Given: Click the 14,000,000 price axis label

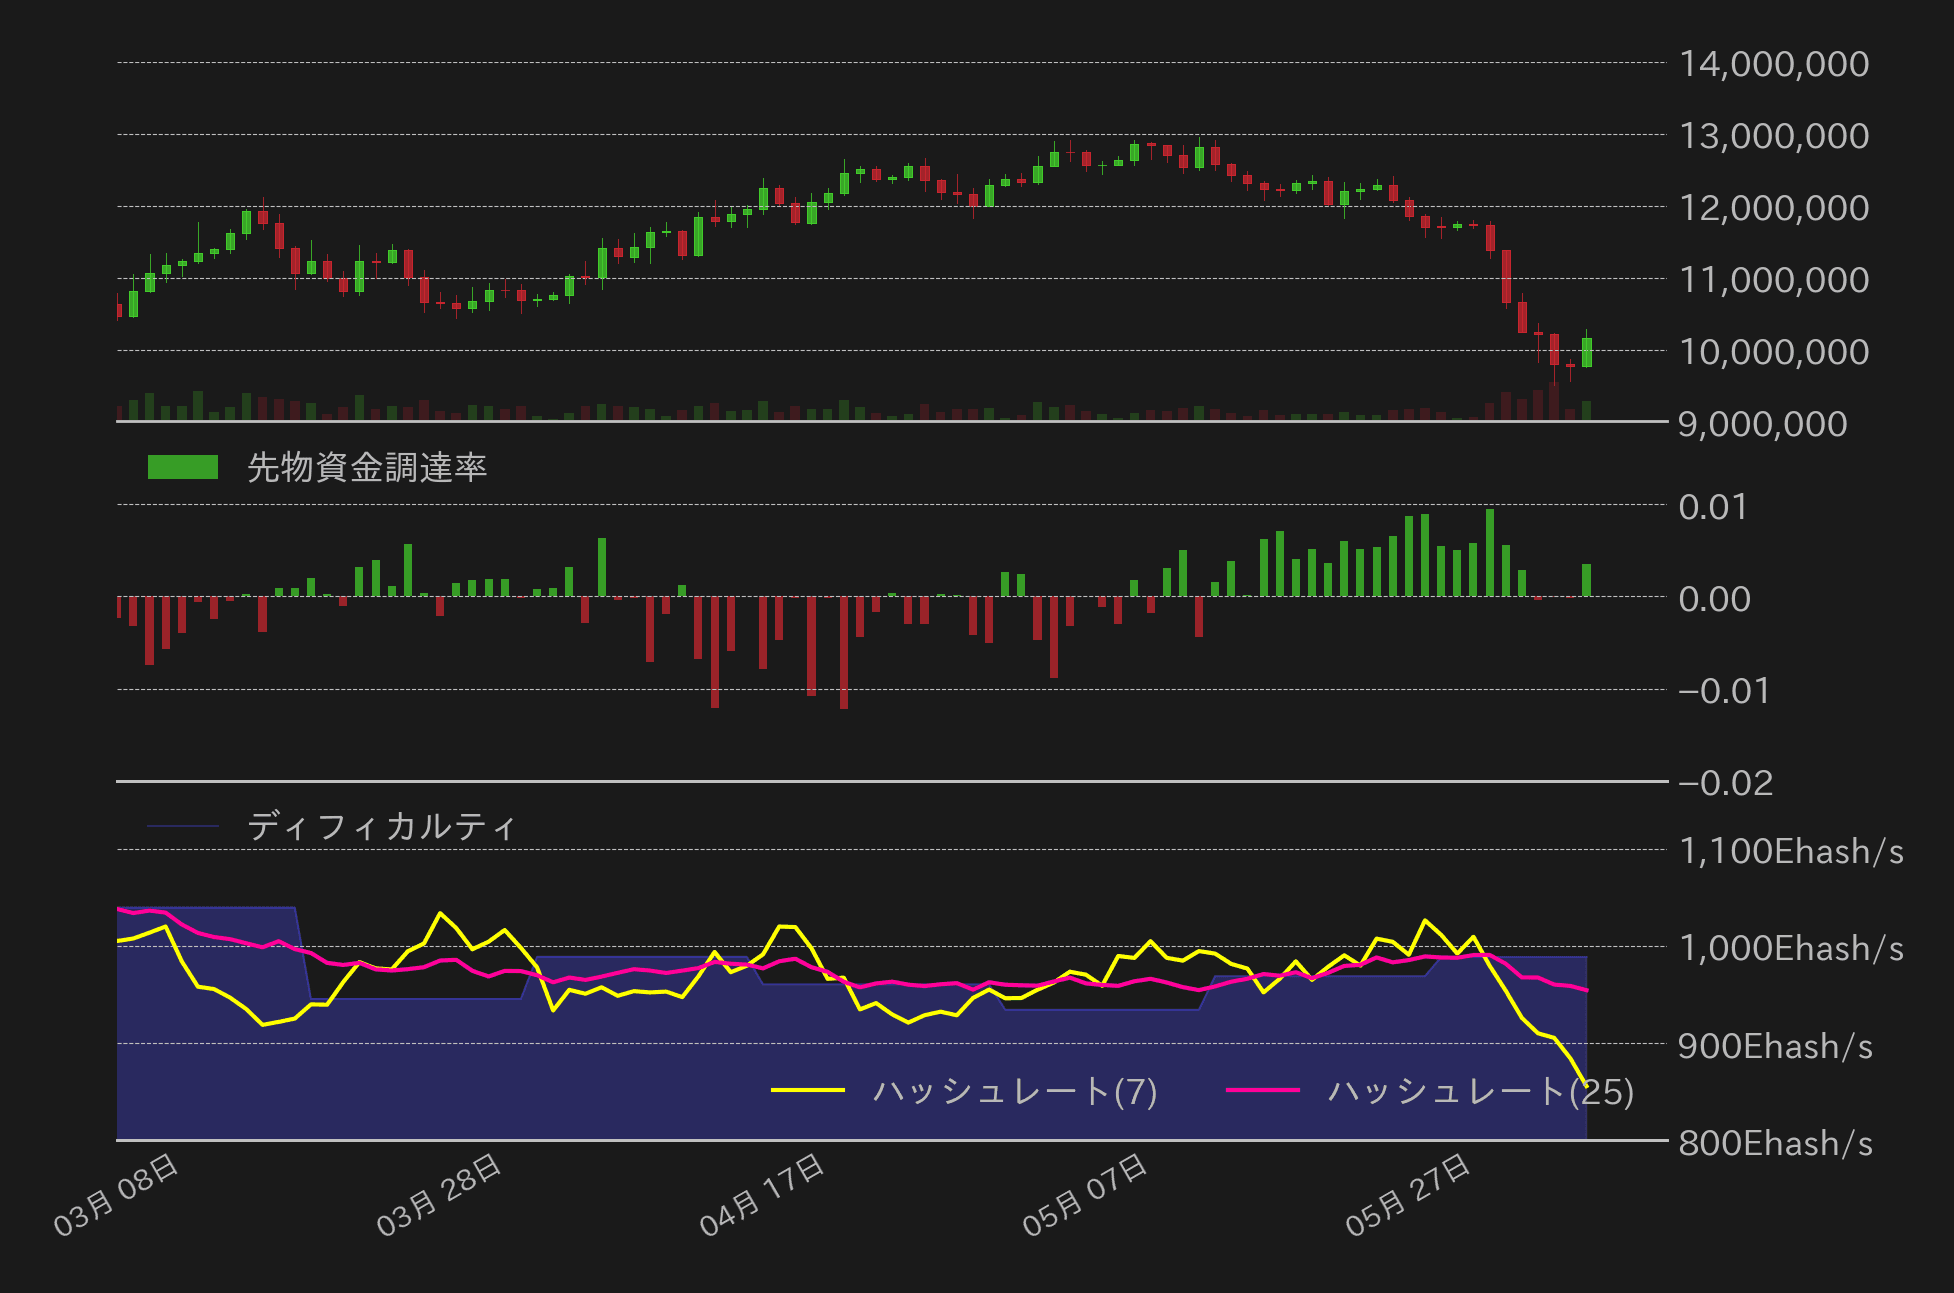Looking at the screenshot, I should [1774, 64].
